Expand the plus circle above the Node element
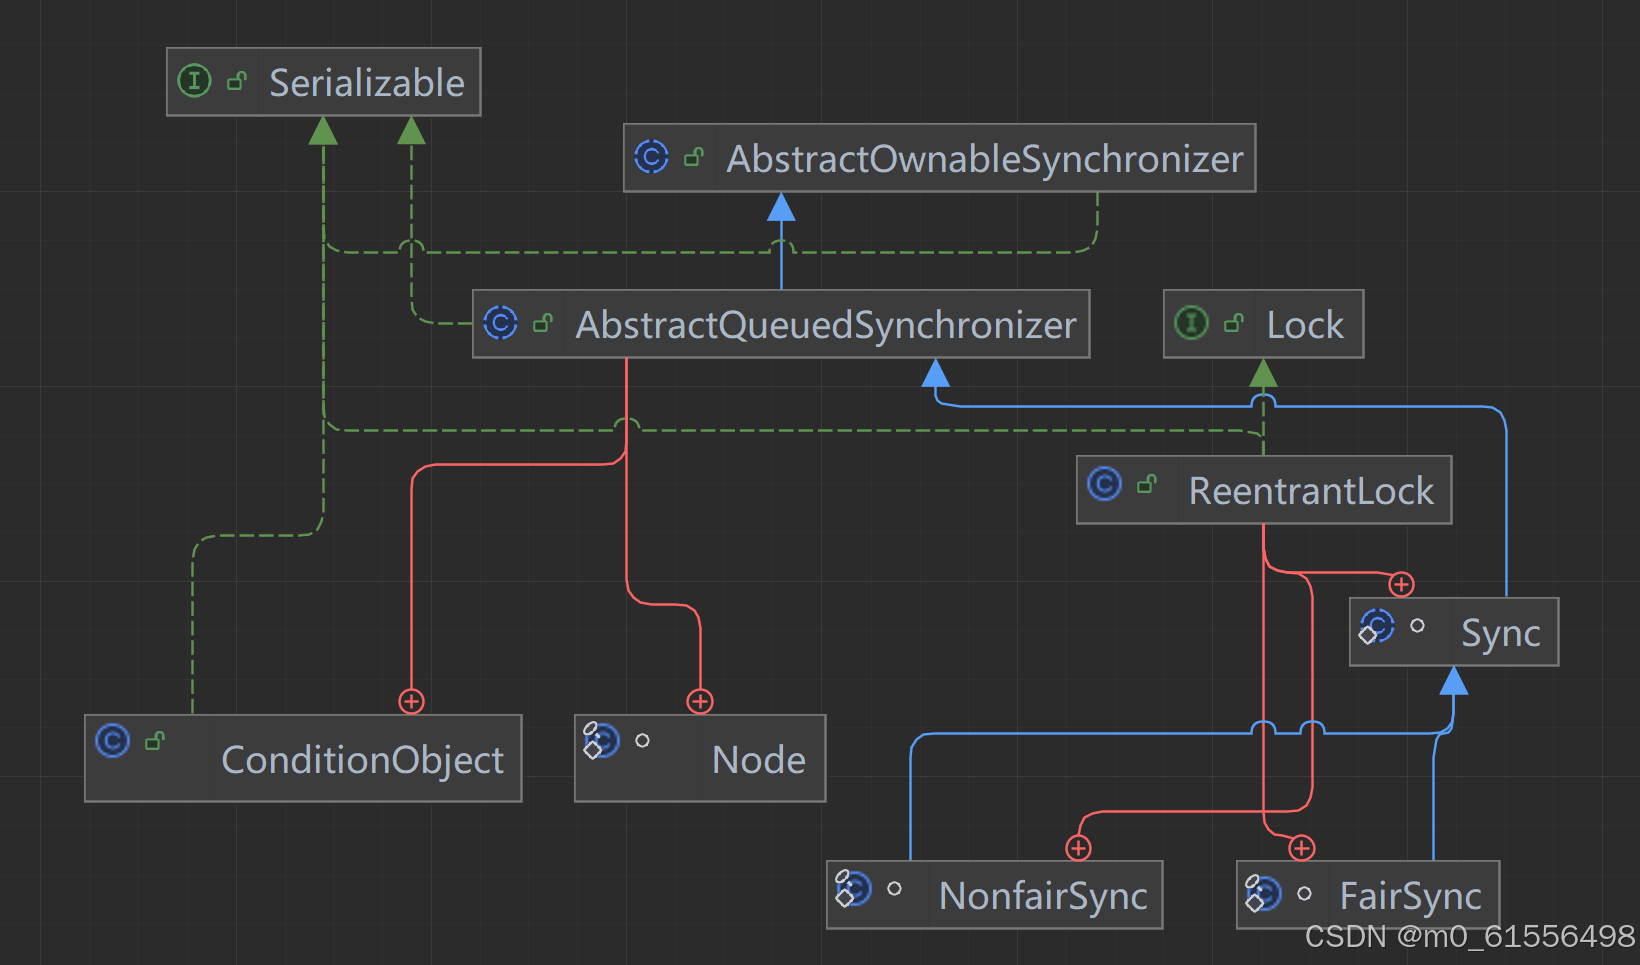The height and width of the screenshot is (965, 1640). click(700, 701)
